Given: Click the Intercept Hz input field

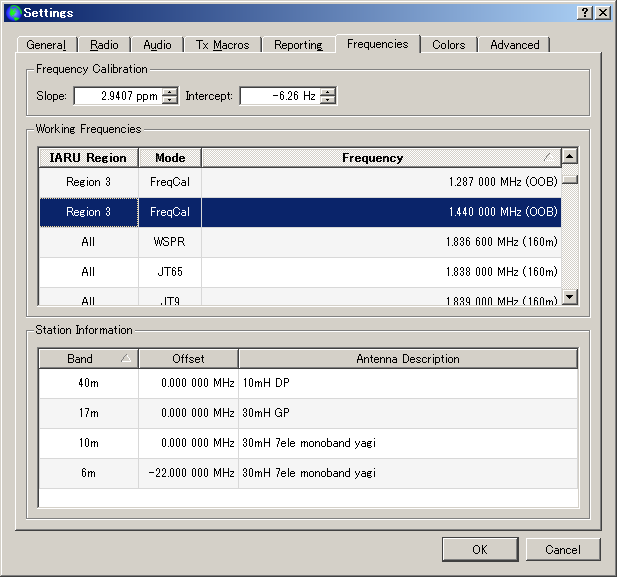Looking at the screenshot, I should tap(280, 96).
